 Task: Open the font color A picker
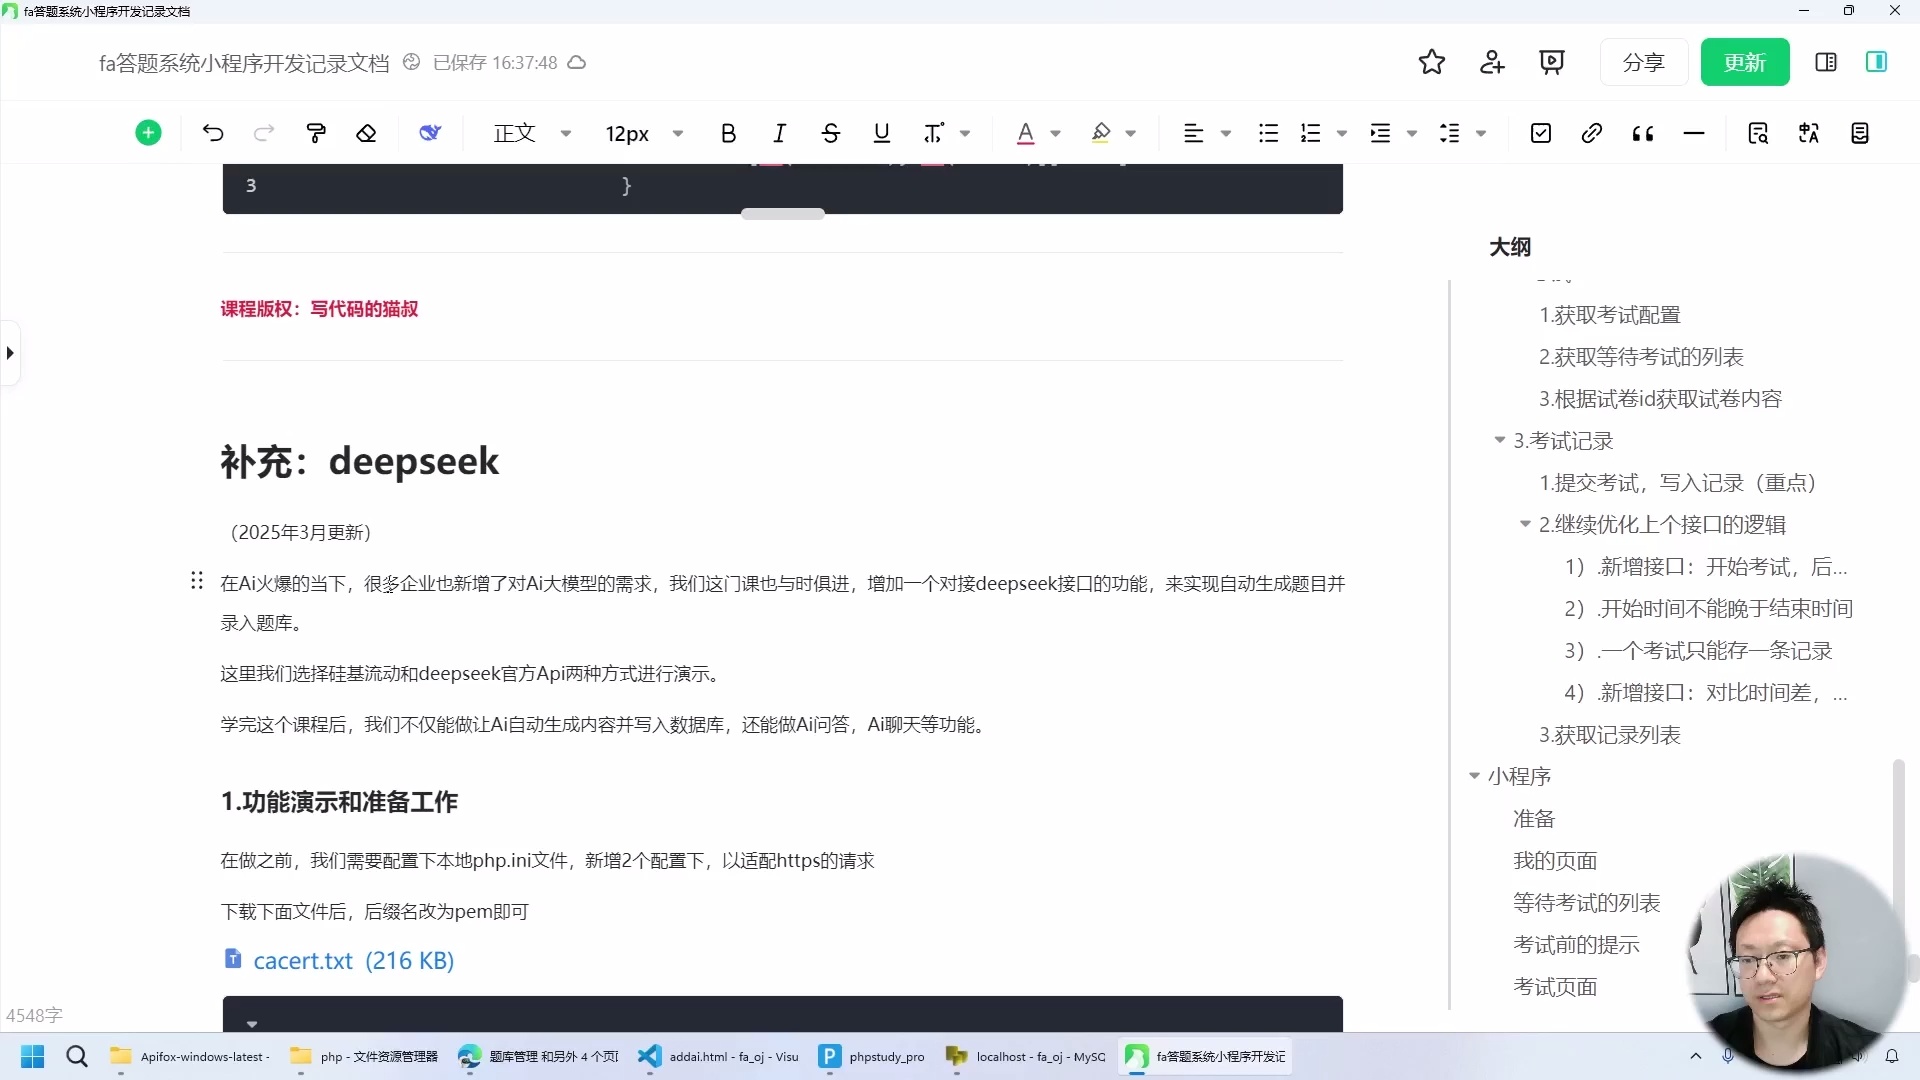coord(1025,133)
